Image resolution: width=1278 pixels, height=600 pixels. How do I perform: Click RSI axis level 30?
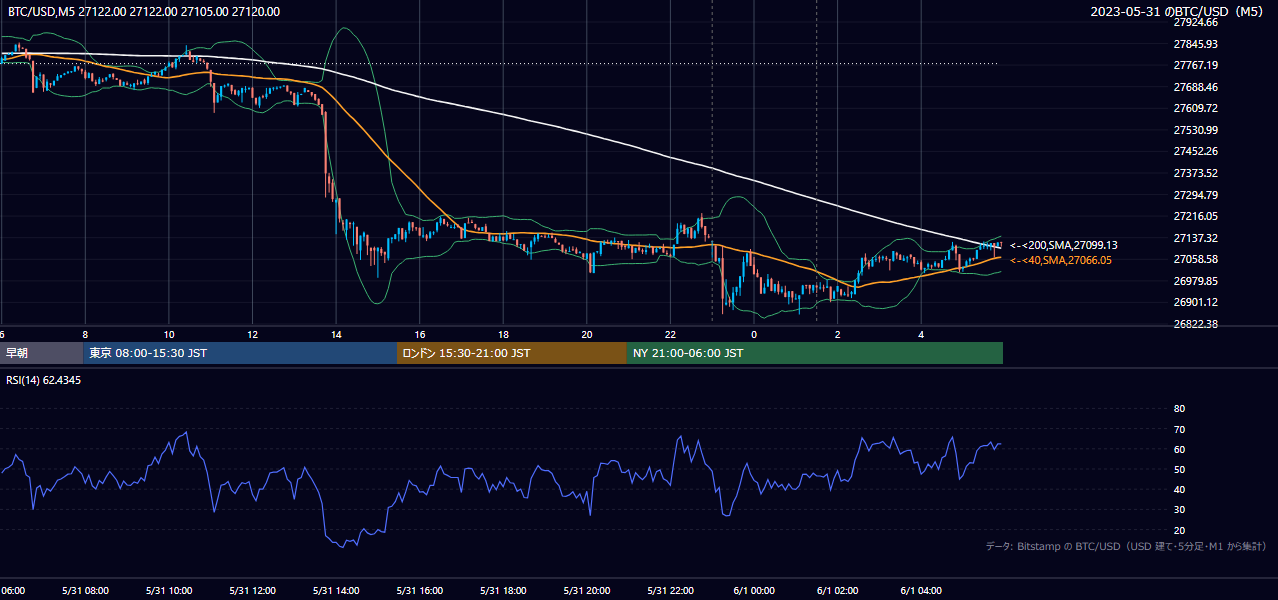tap(1179, 510)
